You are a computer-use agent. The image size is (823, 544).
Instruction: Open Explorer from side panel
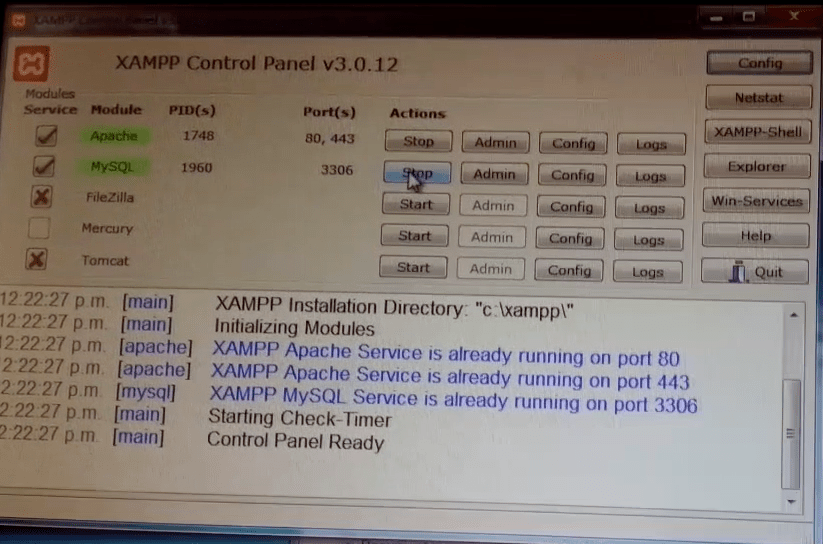pyautogui.click(x=757, y=166)
